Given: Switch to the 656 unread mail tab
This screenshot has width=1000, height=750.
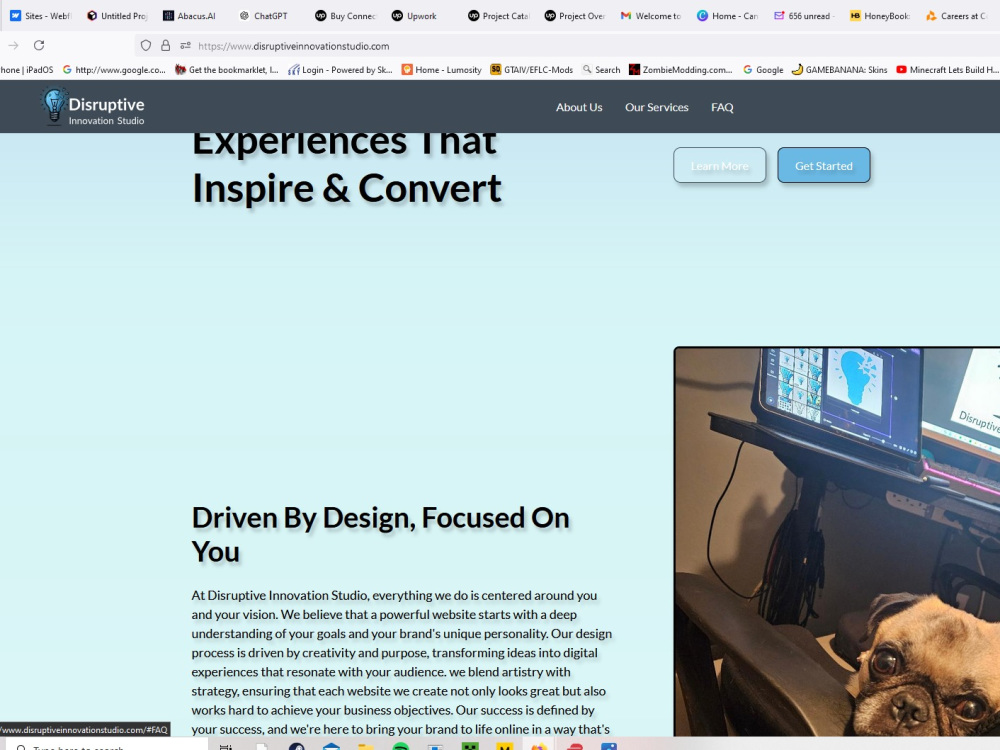Looking at the screenshot, I should click(805, 16).
